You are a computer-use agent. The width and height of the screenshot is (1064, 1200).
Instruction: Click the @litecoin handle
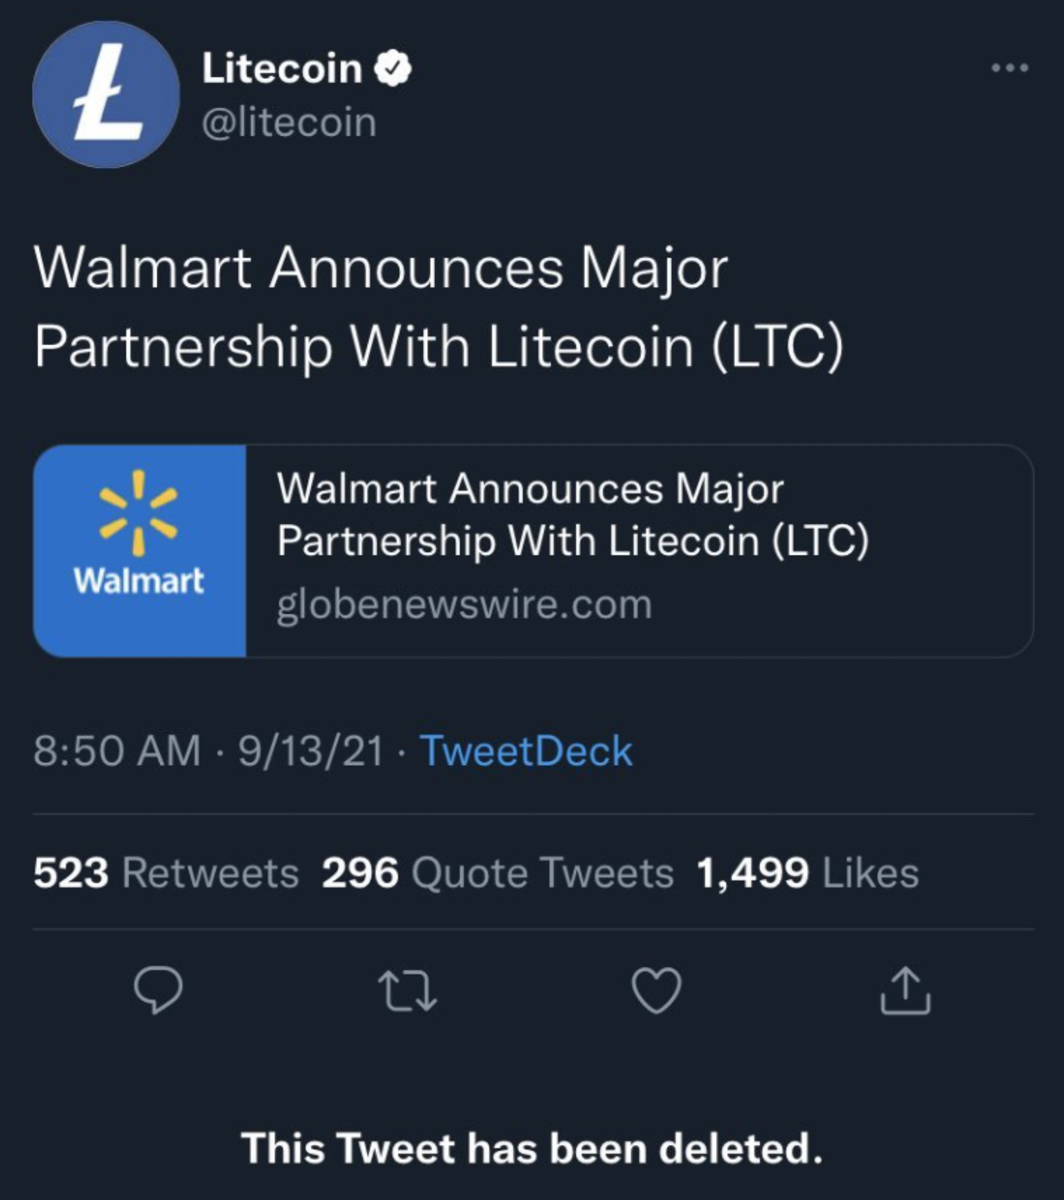coord(289,123)
